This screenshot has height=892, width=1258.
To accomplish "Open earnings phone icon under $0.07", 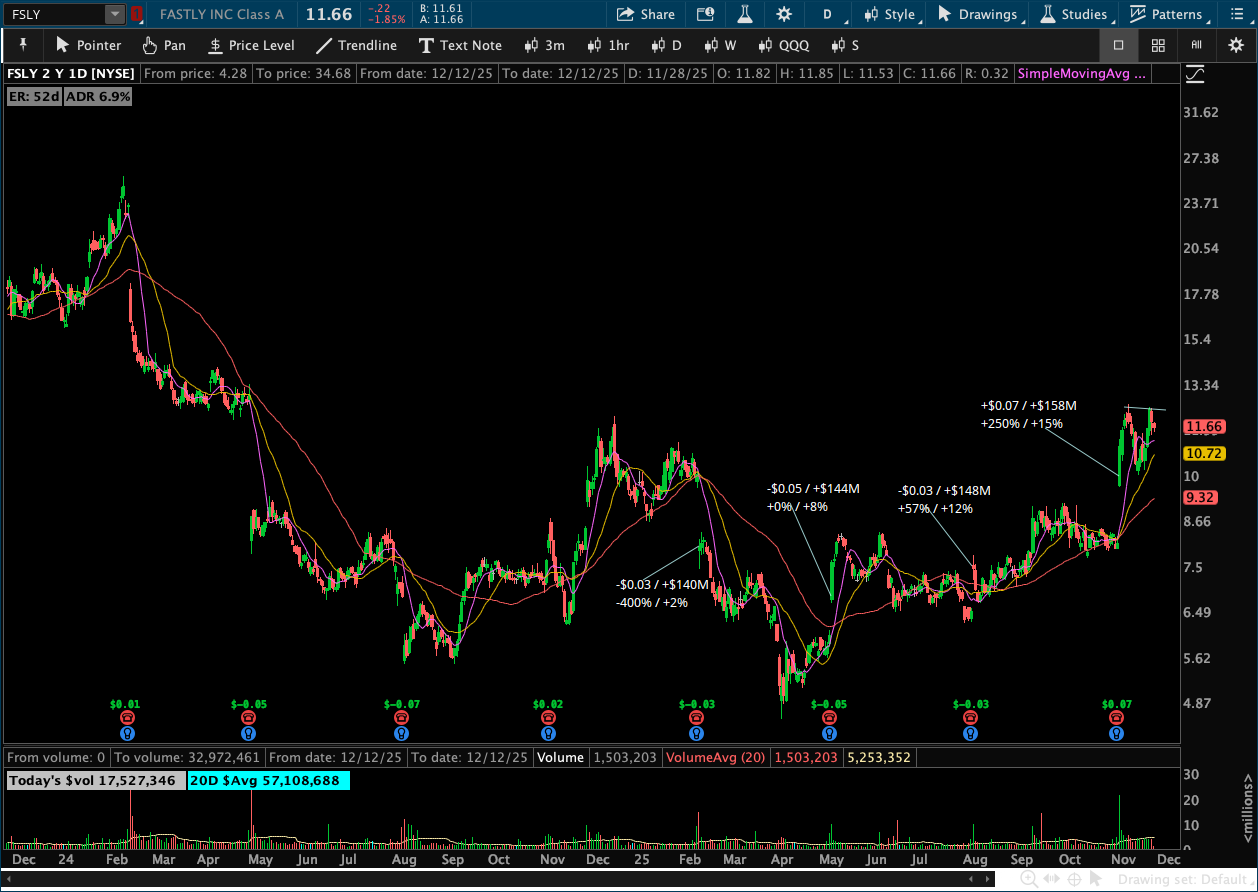I will pos(1116,718).
